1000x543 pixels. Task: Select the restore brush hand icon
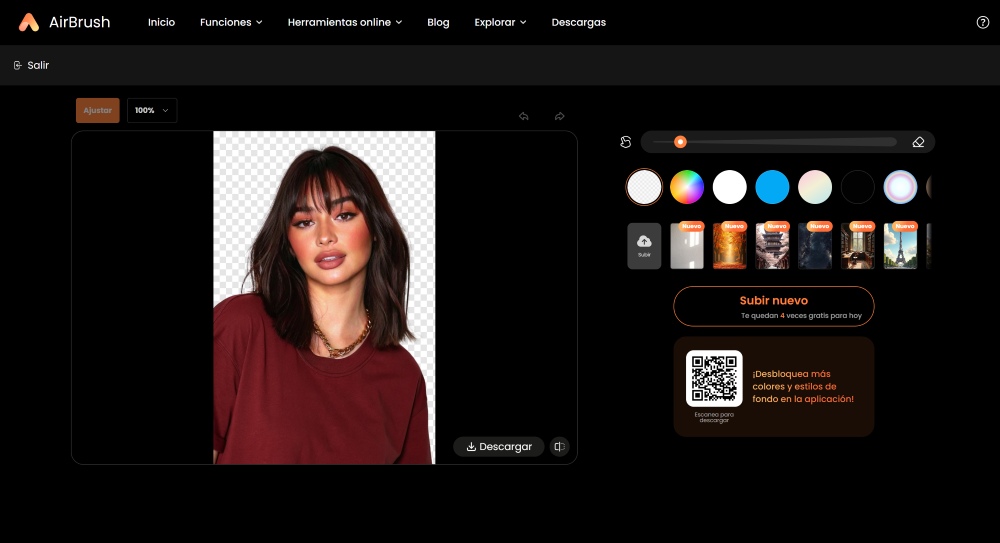[x=626, y=142]
